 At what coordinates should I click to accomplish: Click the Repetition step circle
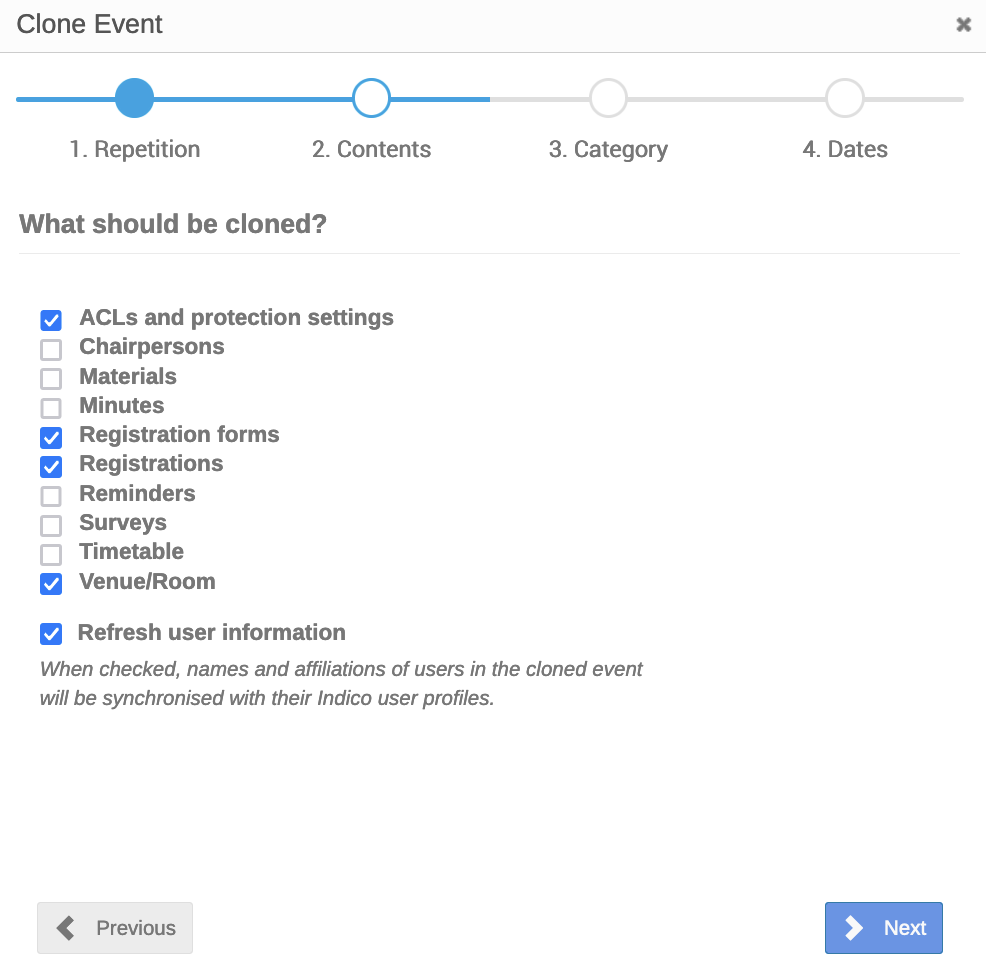tap(134, 98)
